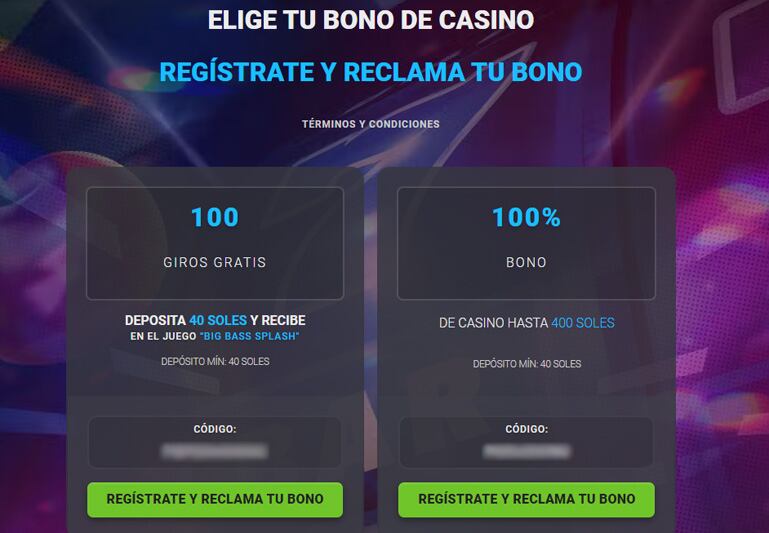Select the 100% Bono offer box

coord(526,243)
